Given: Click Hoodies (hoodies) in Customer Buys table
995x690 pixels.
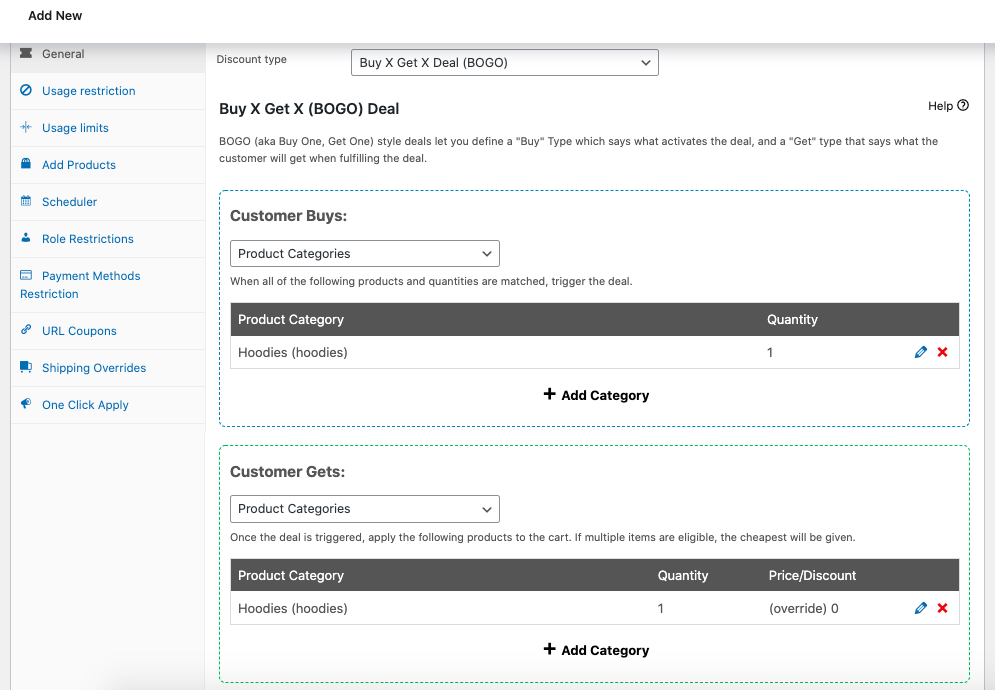Looking at the screenshot, I should click(293, 352).
